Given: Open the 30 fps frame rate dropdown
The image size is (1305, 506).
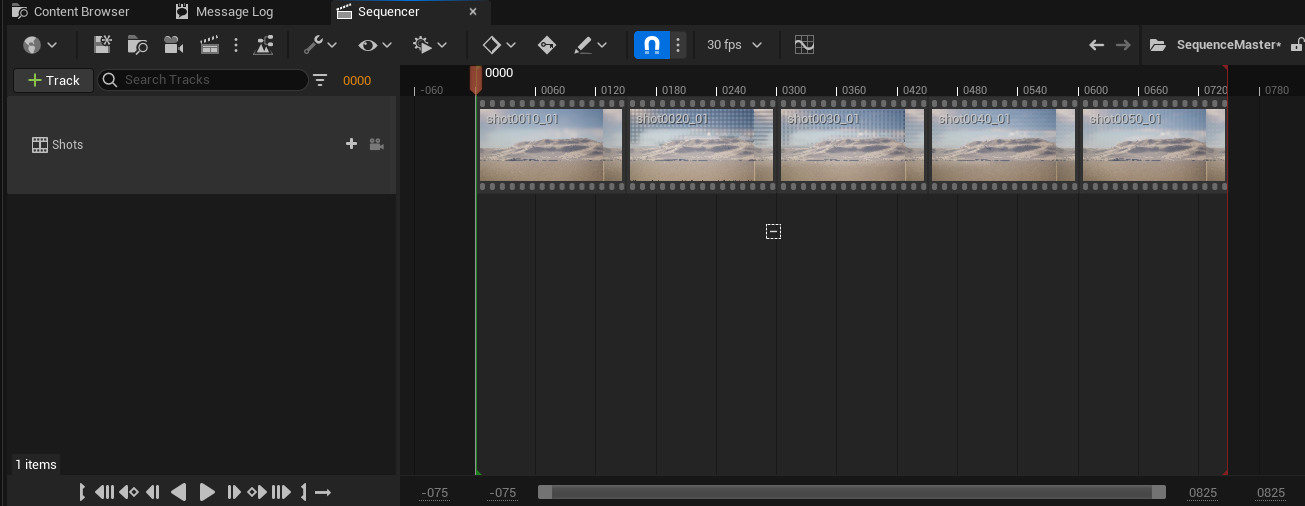Looking at the screenshot, I should click(x=734, y=45).
